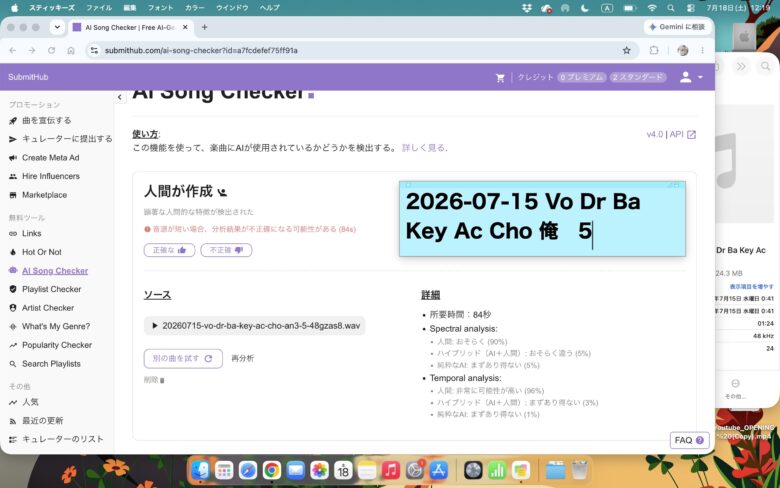This screenshot has width=780, height=488.
Task: Click the trash icon next to 削除
Action: (162, 381)
